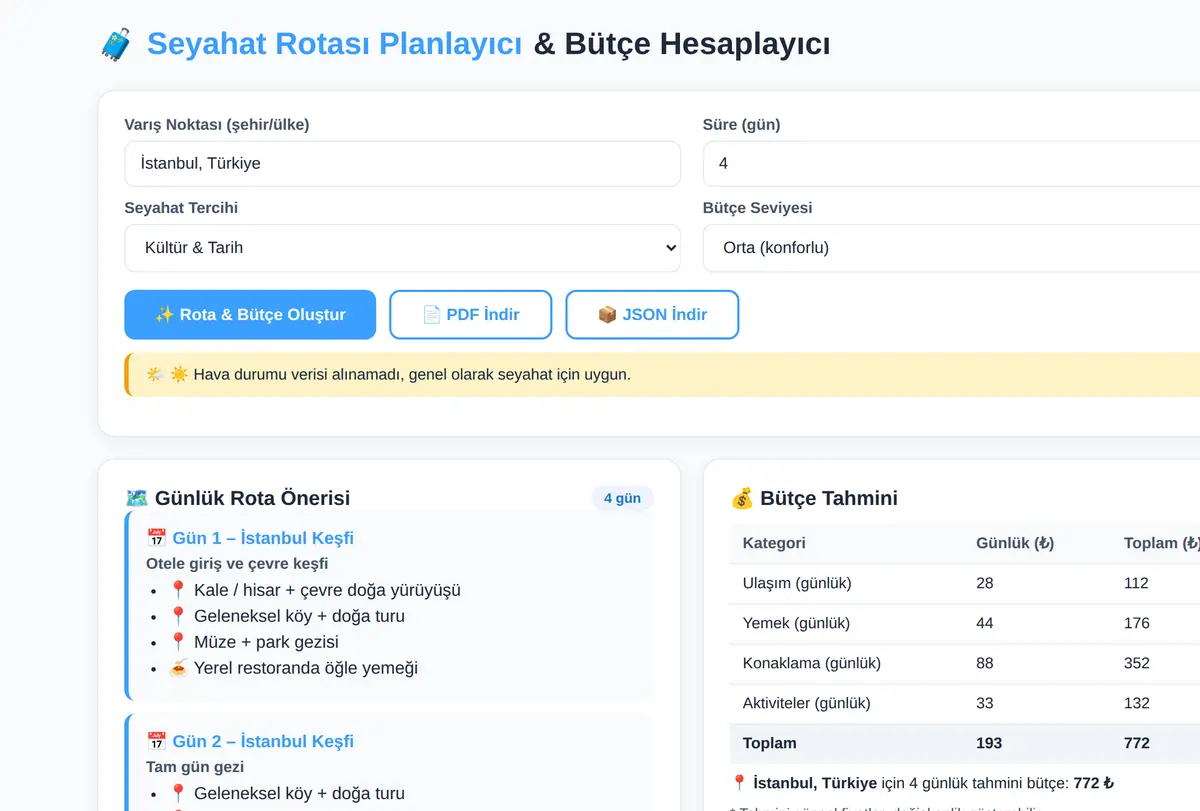Image resolution: width=1200 pixels, height=811 pixels.
Task: Click food icon beside 'Yerel restoranda öğle yemeği'
Action: click(178, 668)
